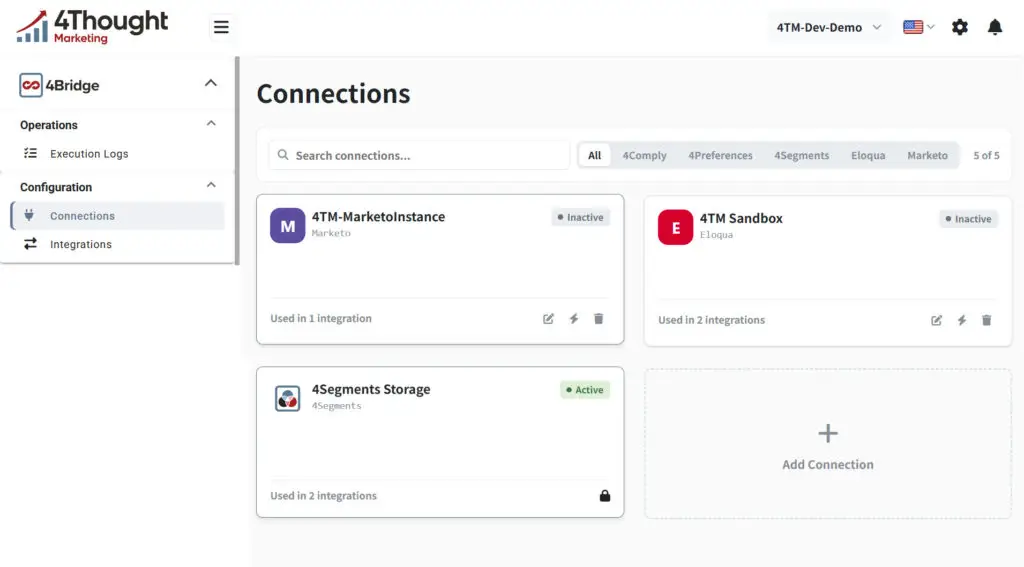Image resolution: width=1024 pixels, height=567 pixels.
Task: Open the US flag language dropdown
Action: click(x=919, y=27)
